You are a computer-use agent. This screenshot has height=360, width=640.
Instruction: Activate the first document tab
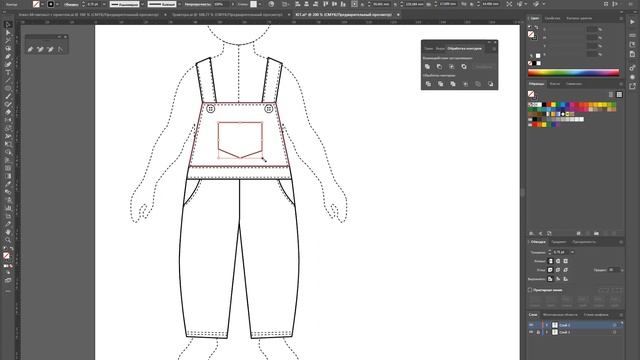click(x=89, y=15)
